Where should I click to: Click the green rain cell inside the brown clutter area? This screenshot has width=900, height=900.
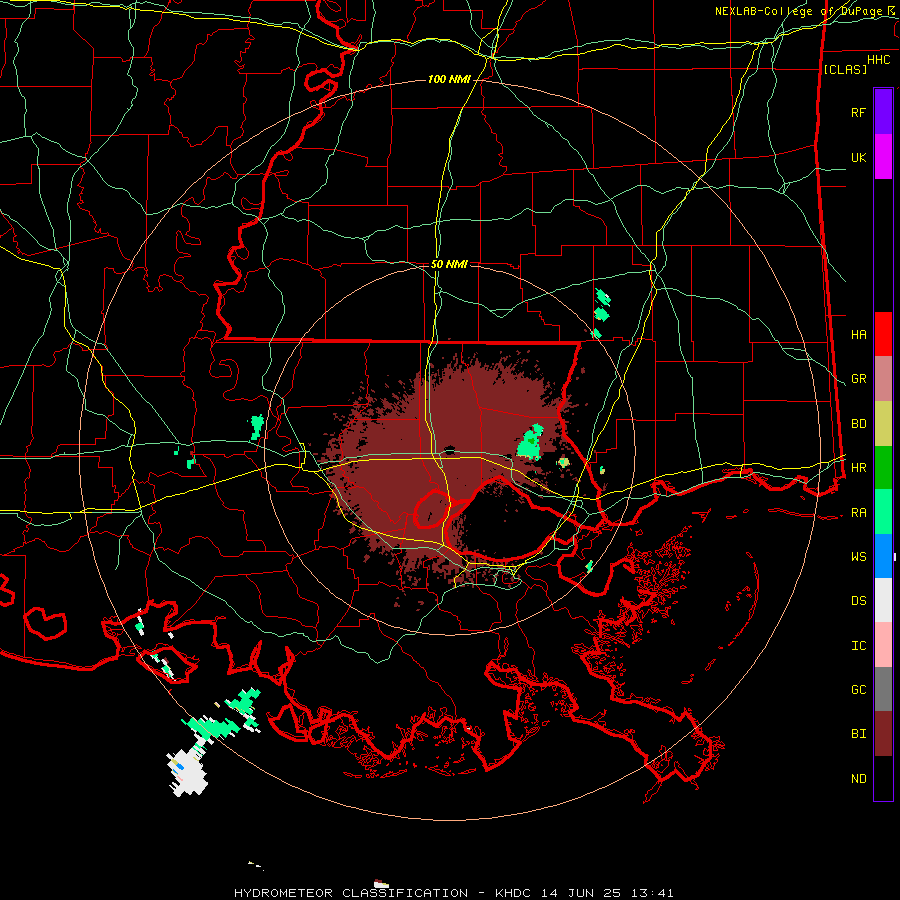(530, 443)
